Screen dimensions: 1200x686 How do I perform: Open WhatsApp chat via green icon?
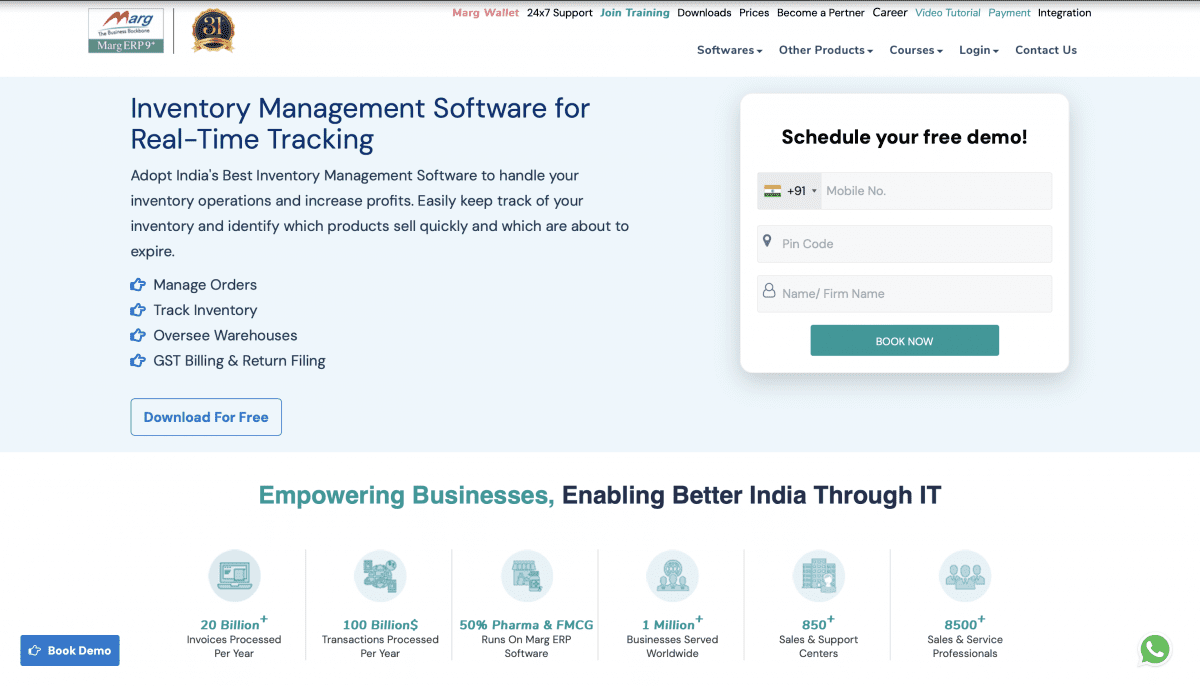click(x=1155, y=650)
